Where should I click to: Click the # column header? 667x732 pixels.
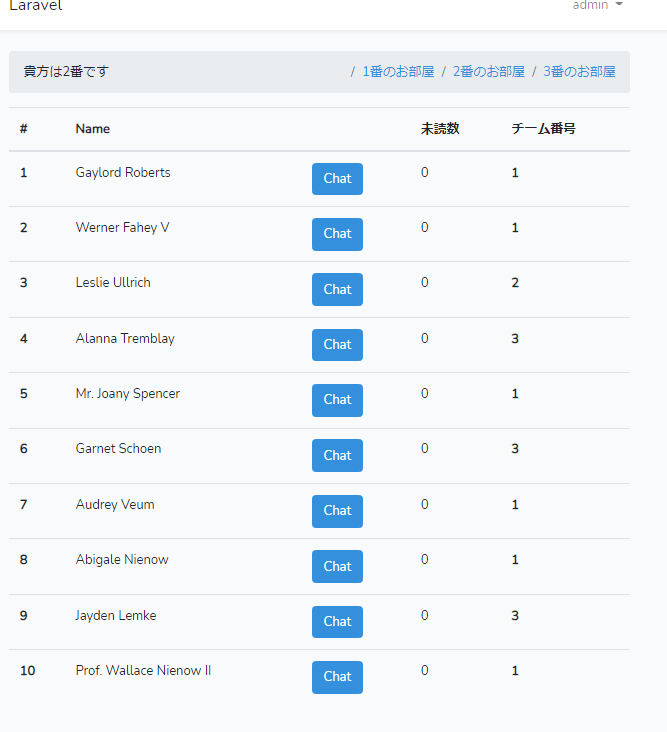24,129
